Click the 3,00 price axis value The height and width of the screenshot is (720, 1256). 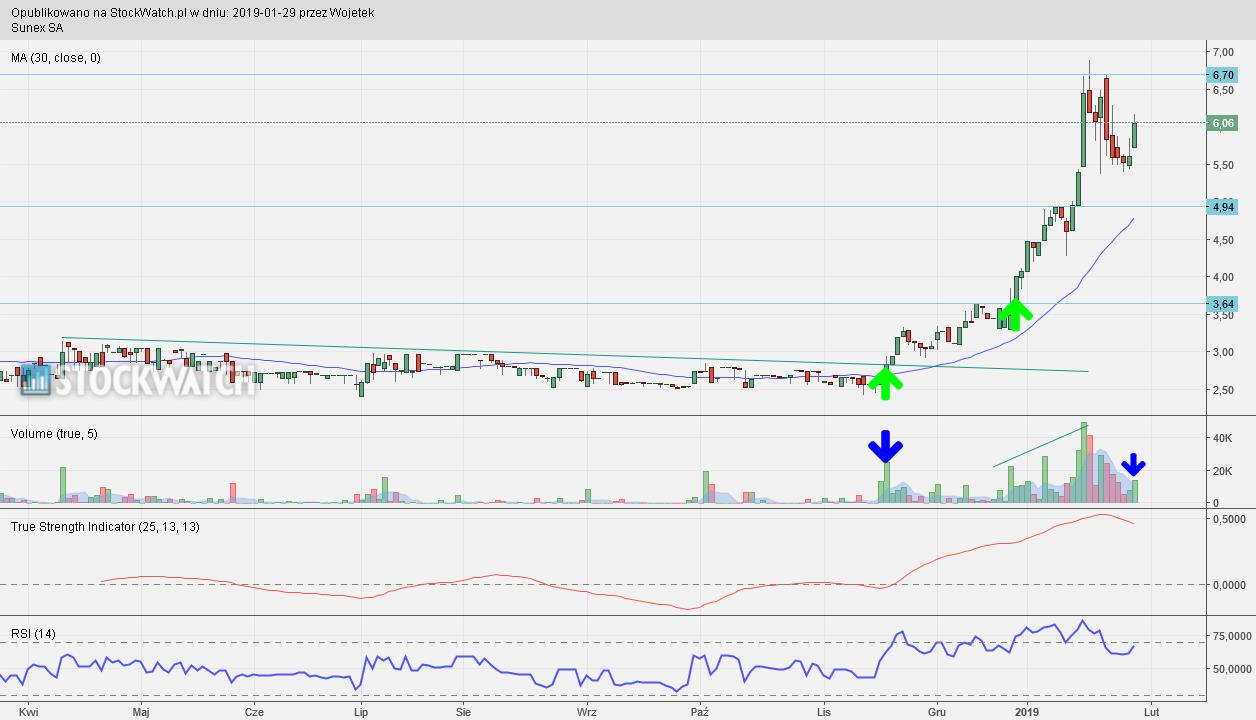coord(1222,352)
